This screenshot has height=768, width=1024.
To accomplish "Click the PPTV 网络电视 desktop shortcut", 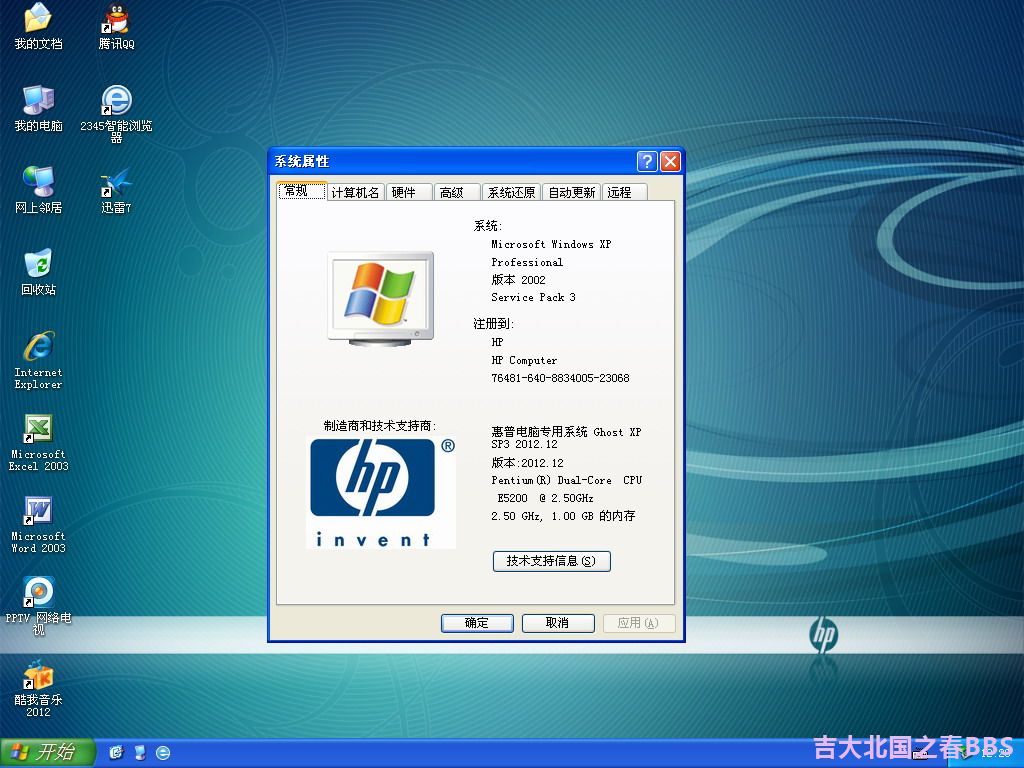I will [39, 606].
